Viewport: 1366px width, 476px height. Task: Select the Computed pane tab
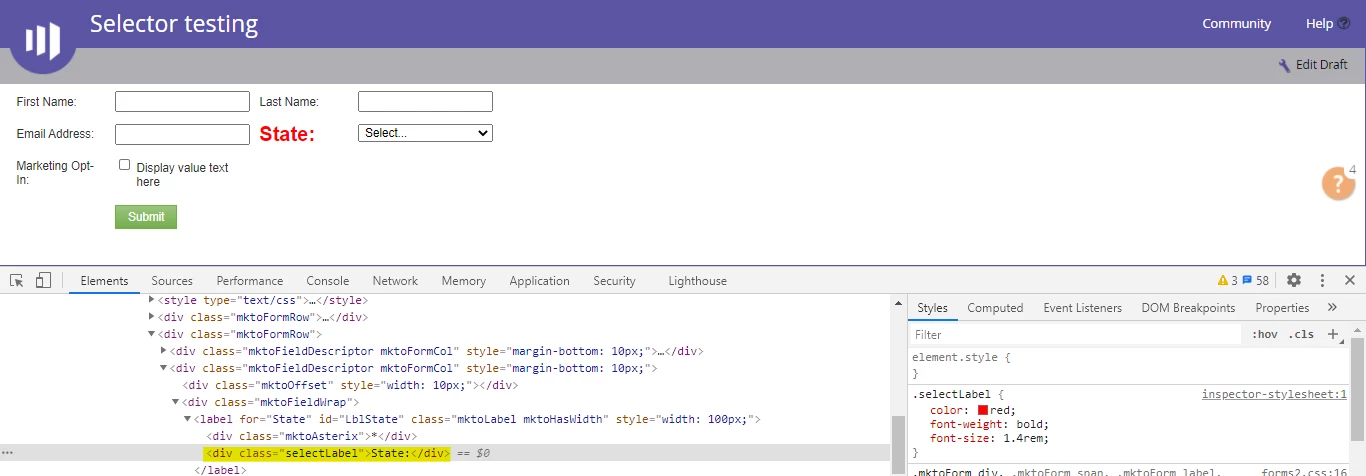tap(995, 308)
